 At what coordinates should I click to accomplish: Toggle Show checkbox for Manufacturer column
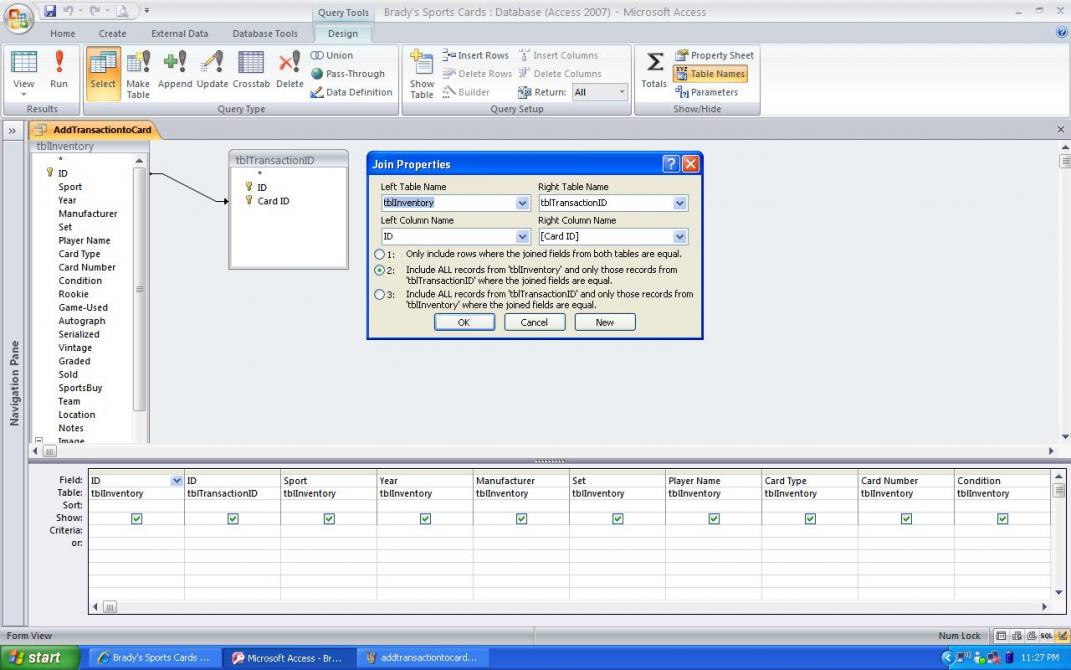click(522, 519)
